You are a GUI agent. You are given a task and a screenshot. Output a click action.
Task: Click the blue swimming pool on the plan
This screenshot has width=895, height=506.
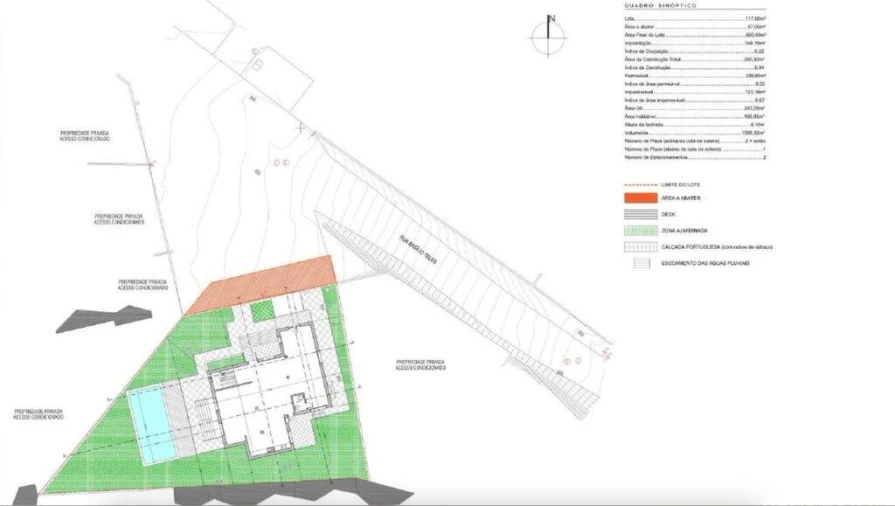click(151, 426)
